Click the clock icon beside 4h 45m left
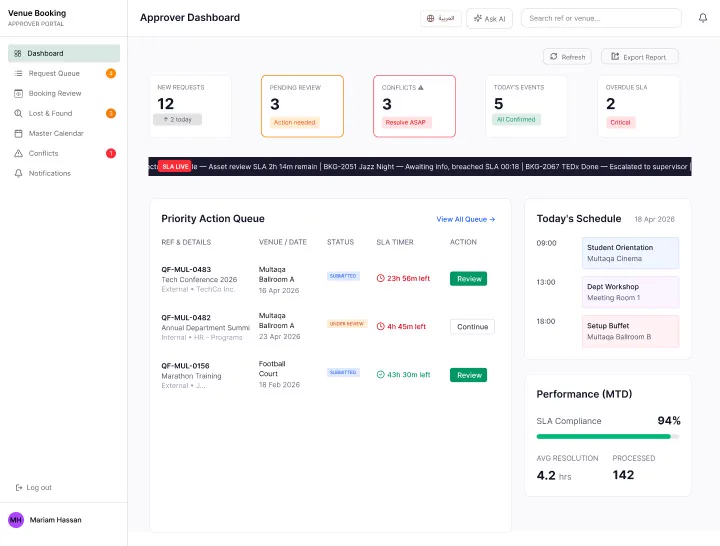The width and height of the screenshot is (720, 546). pyautogui.click(x=380, y=326)
